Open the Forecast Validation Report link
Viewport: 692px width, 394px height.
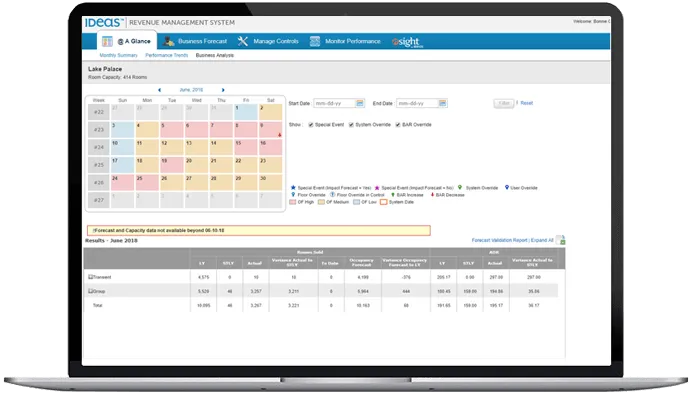(x=500, y=240)
